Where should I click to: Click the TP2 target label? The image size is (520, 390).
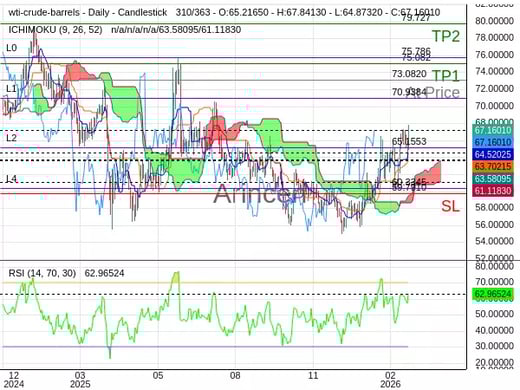pos(446,36)
